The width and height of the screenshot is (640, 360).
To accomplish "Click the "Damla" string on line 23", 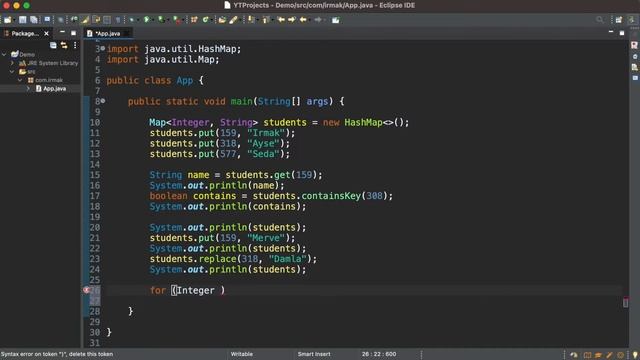I will [287, 259].
